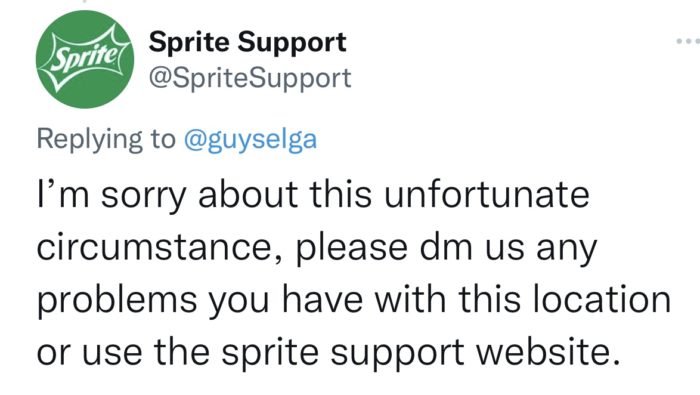Click the word 'unfortunate' in the tweet

pyautogui.click(x=487, y=194)
